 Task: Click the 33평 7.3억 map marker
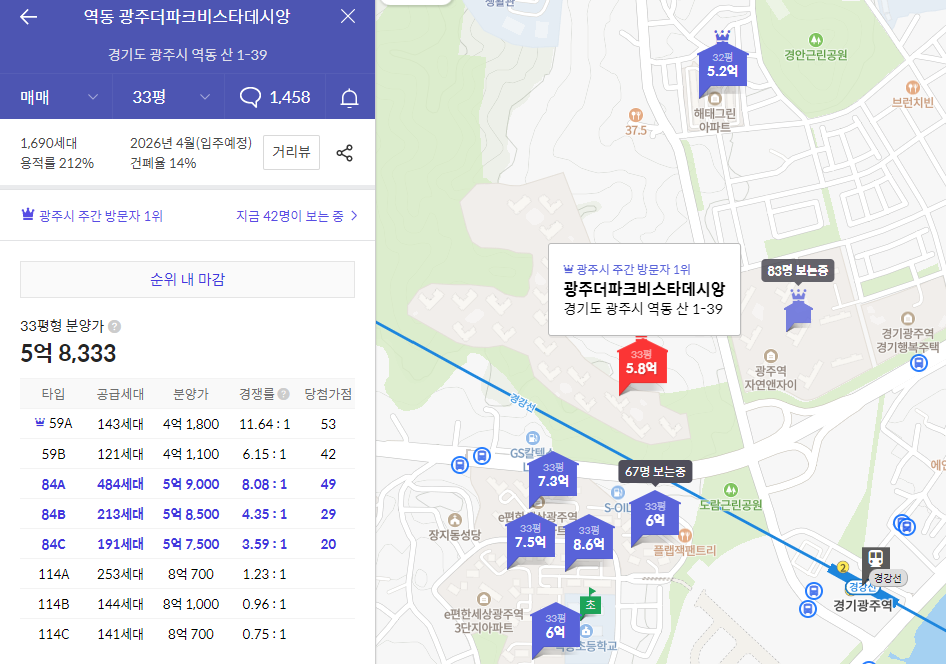(x=553, y=476)
